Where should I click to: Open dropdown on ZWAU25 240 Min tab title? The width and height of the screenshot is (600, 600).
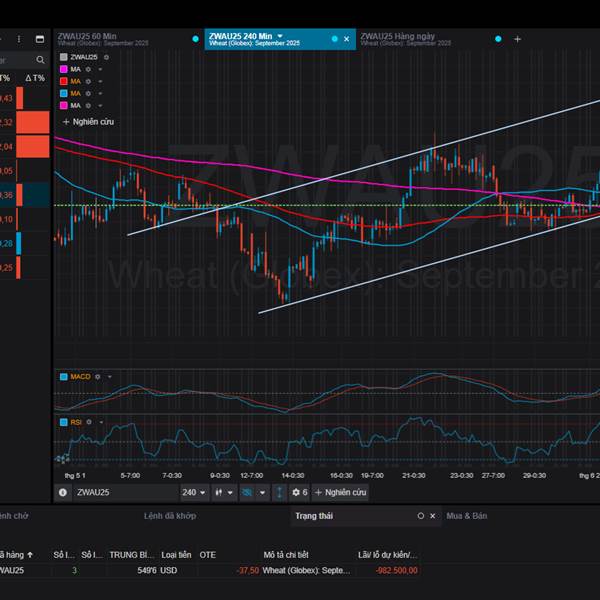pyautogui.click(x=280, y=36)
